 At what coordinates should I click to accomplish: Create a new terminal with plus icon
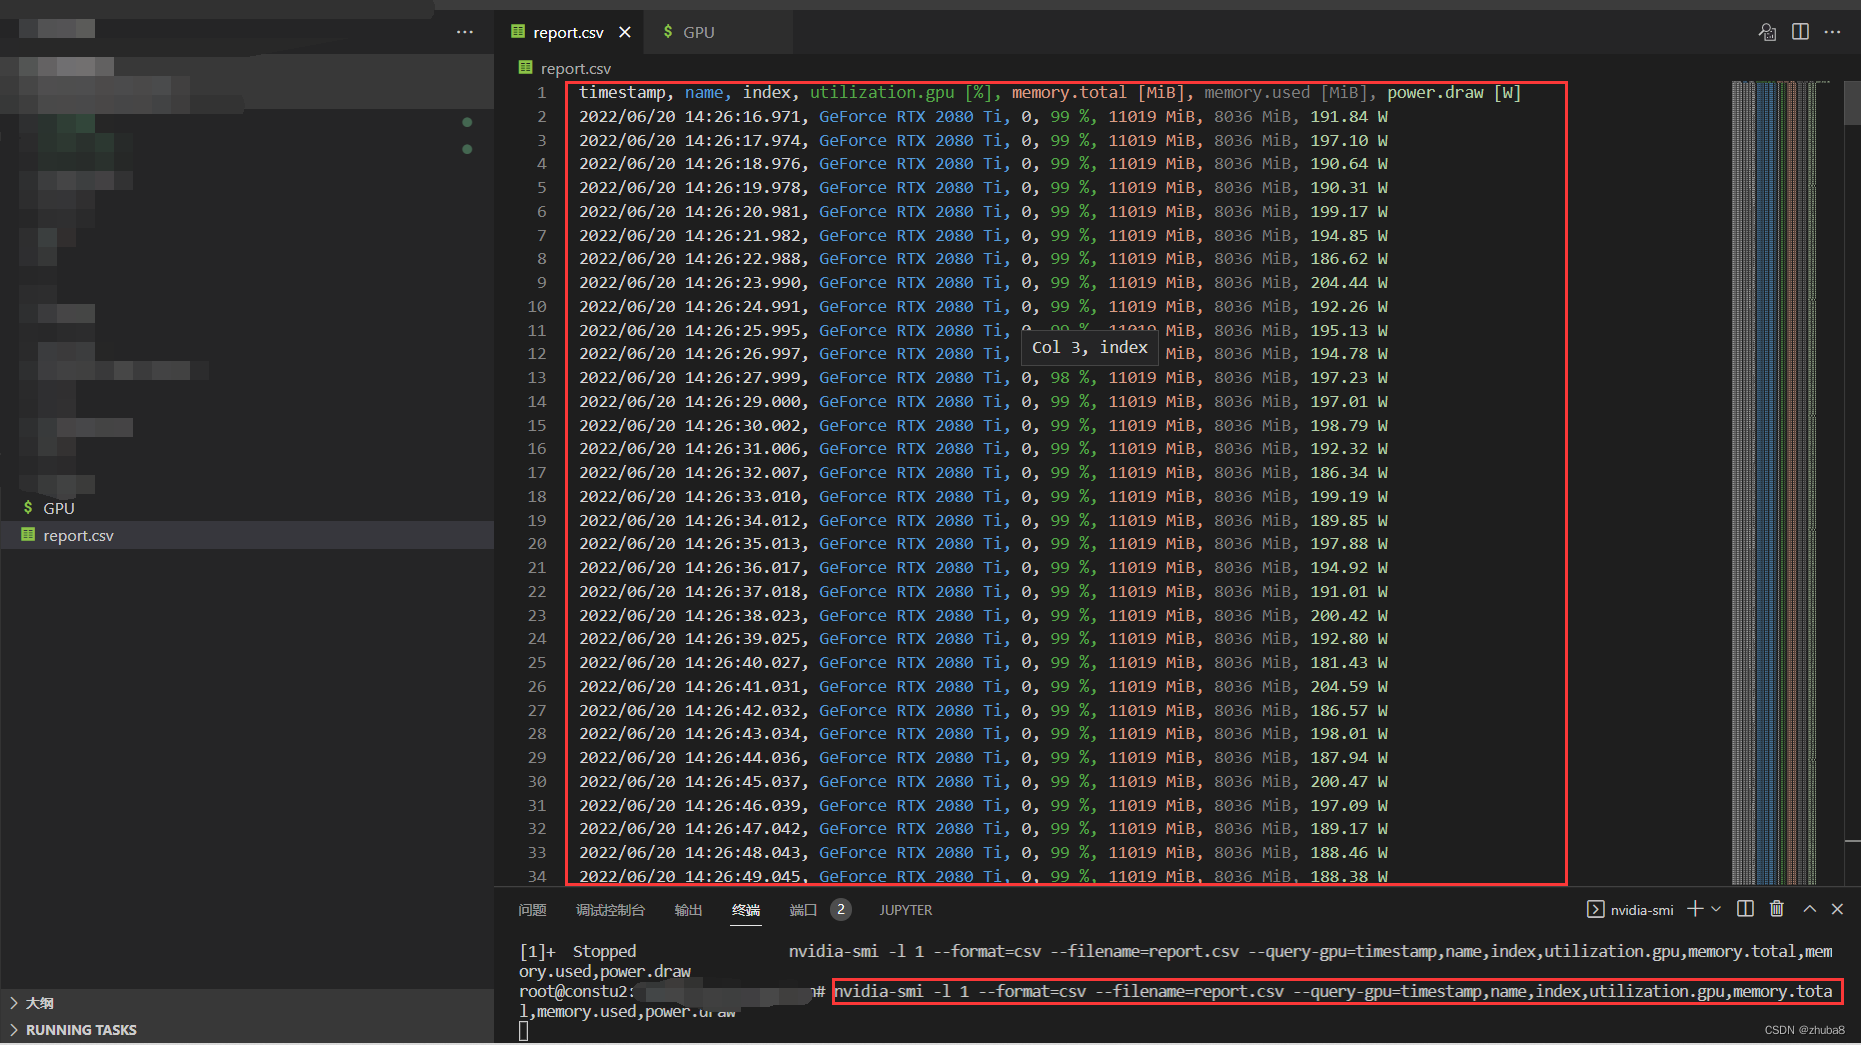1695,909
